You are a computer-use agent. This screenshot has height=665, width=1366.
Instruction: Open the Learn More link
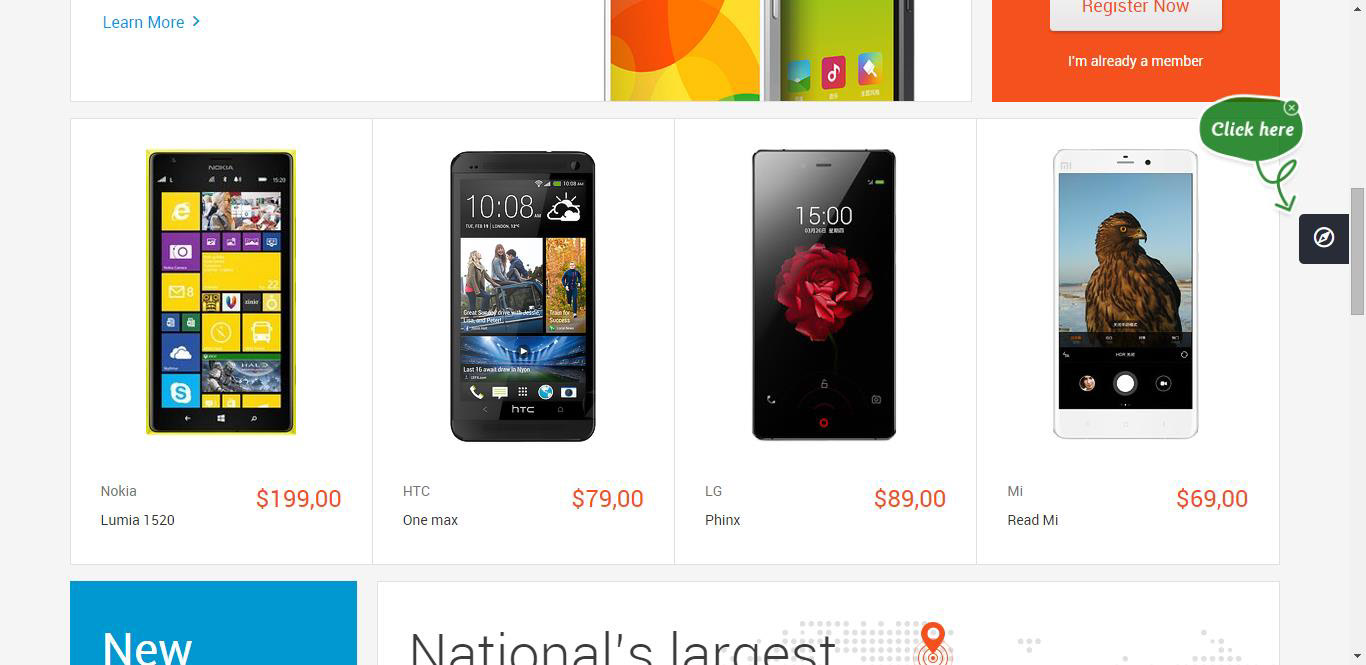(x=143, y=22)
